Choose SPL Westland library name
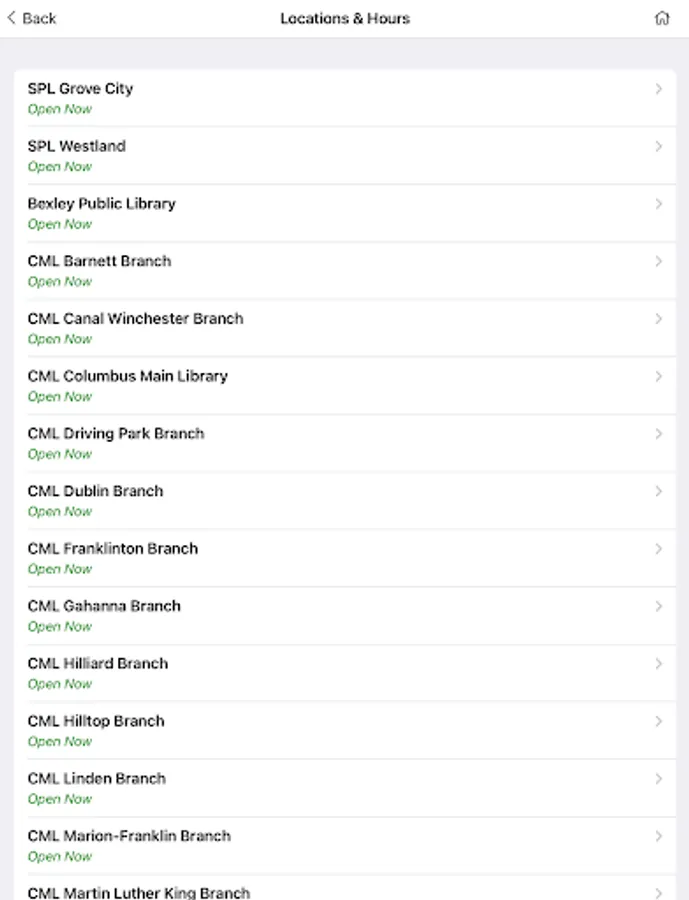The image size is (689, 900). (76, 146)
